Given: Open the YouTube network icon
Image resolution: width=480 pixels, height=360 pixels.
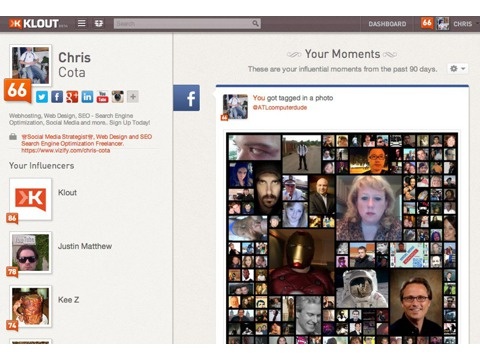Looking at the screenshot, I should 102,97.
